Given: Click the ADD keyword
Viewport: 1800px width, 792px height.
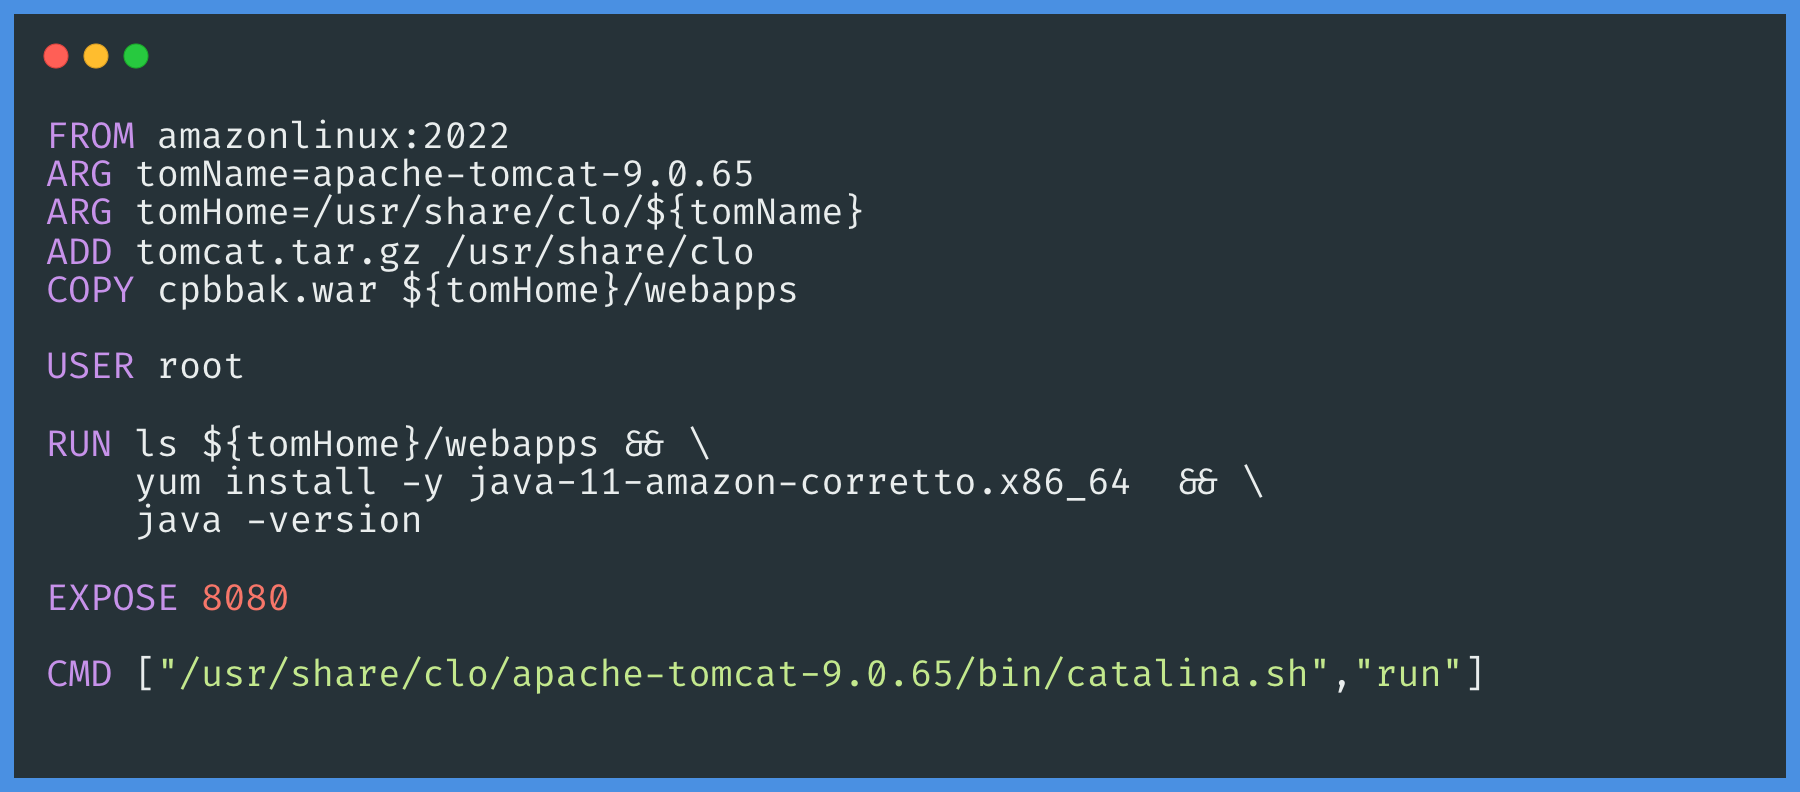Looking at the screenshot, I should (x=80, y=252).
